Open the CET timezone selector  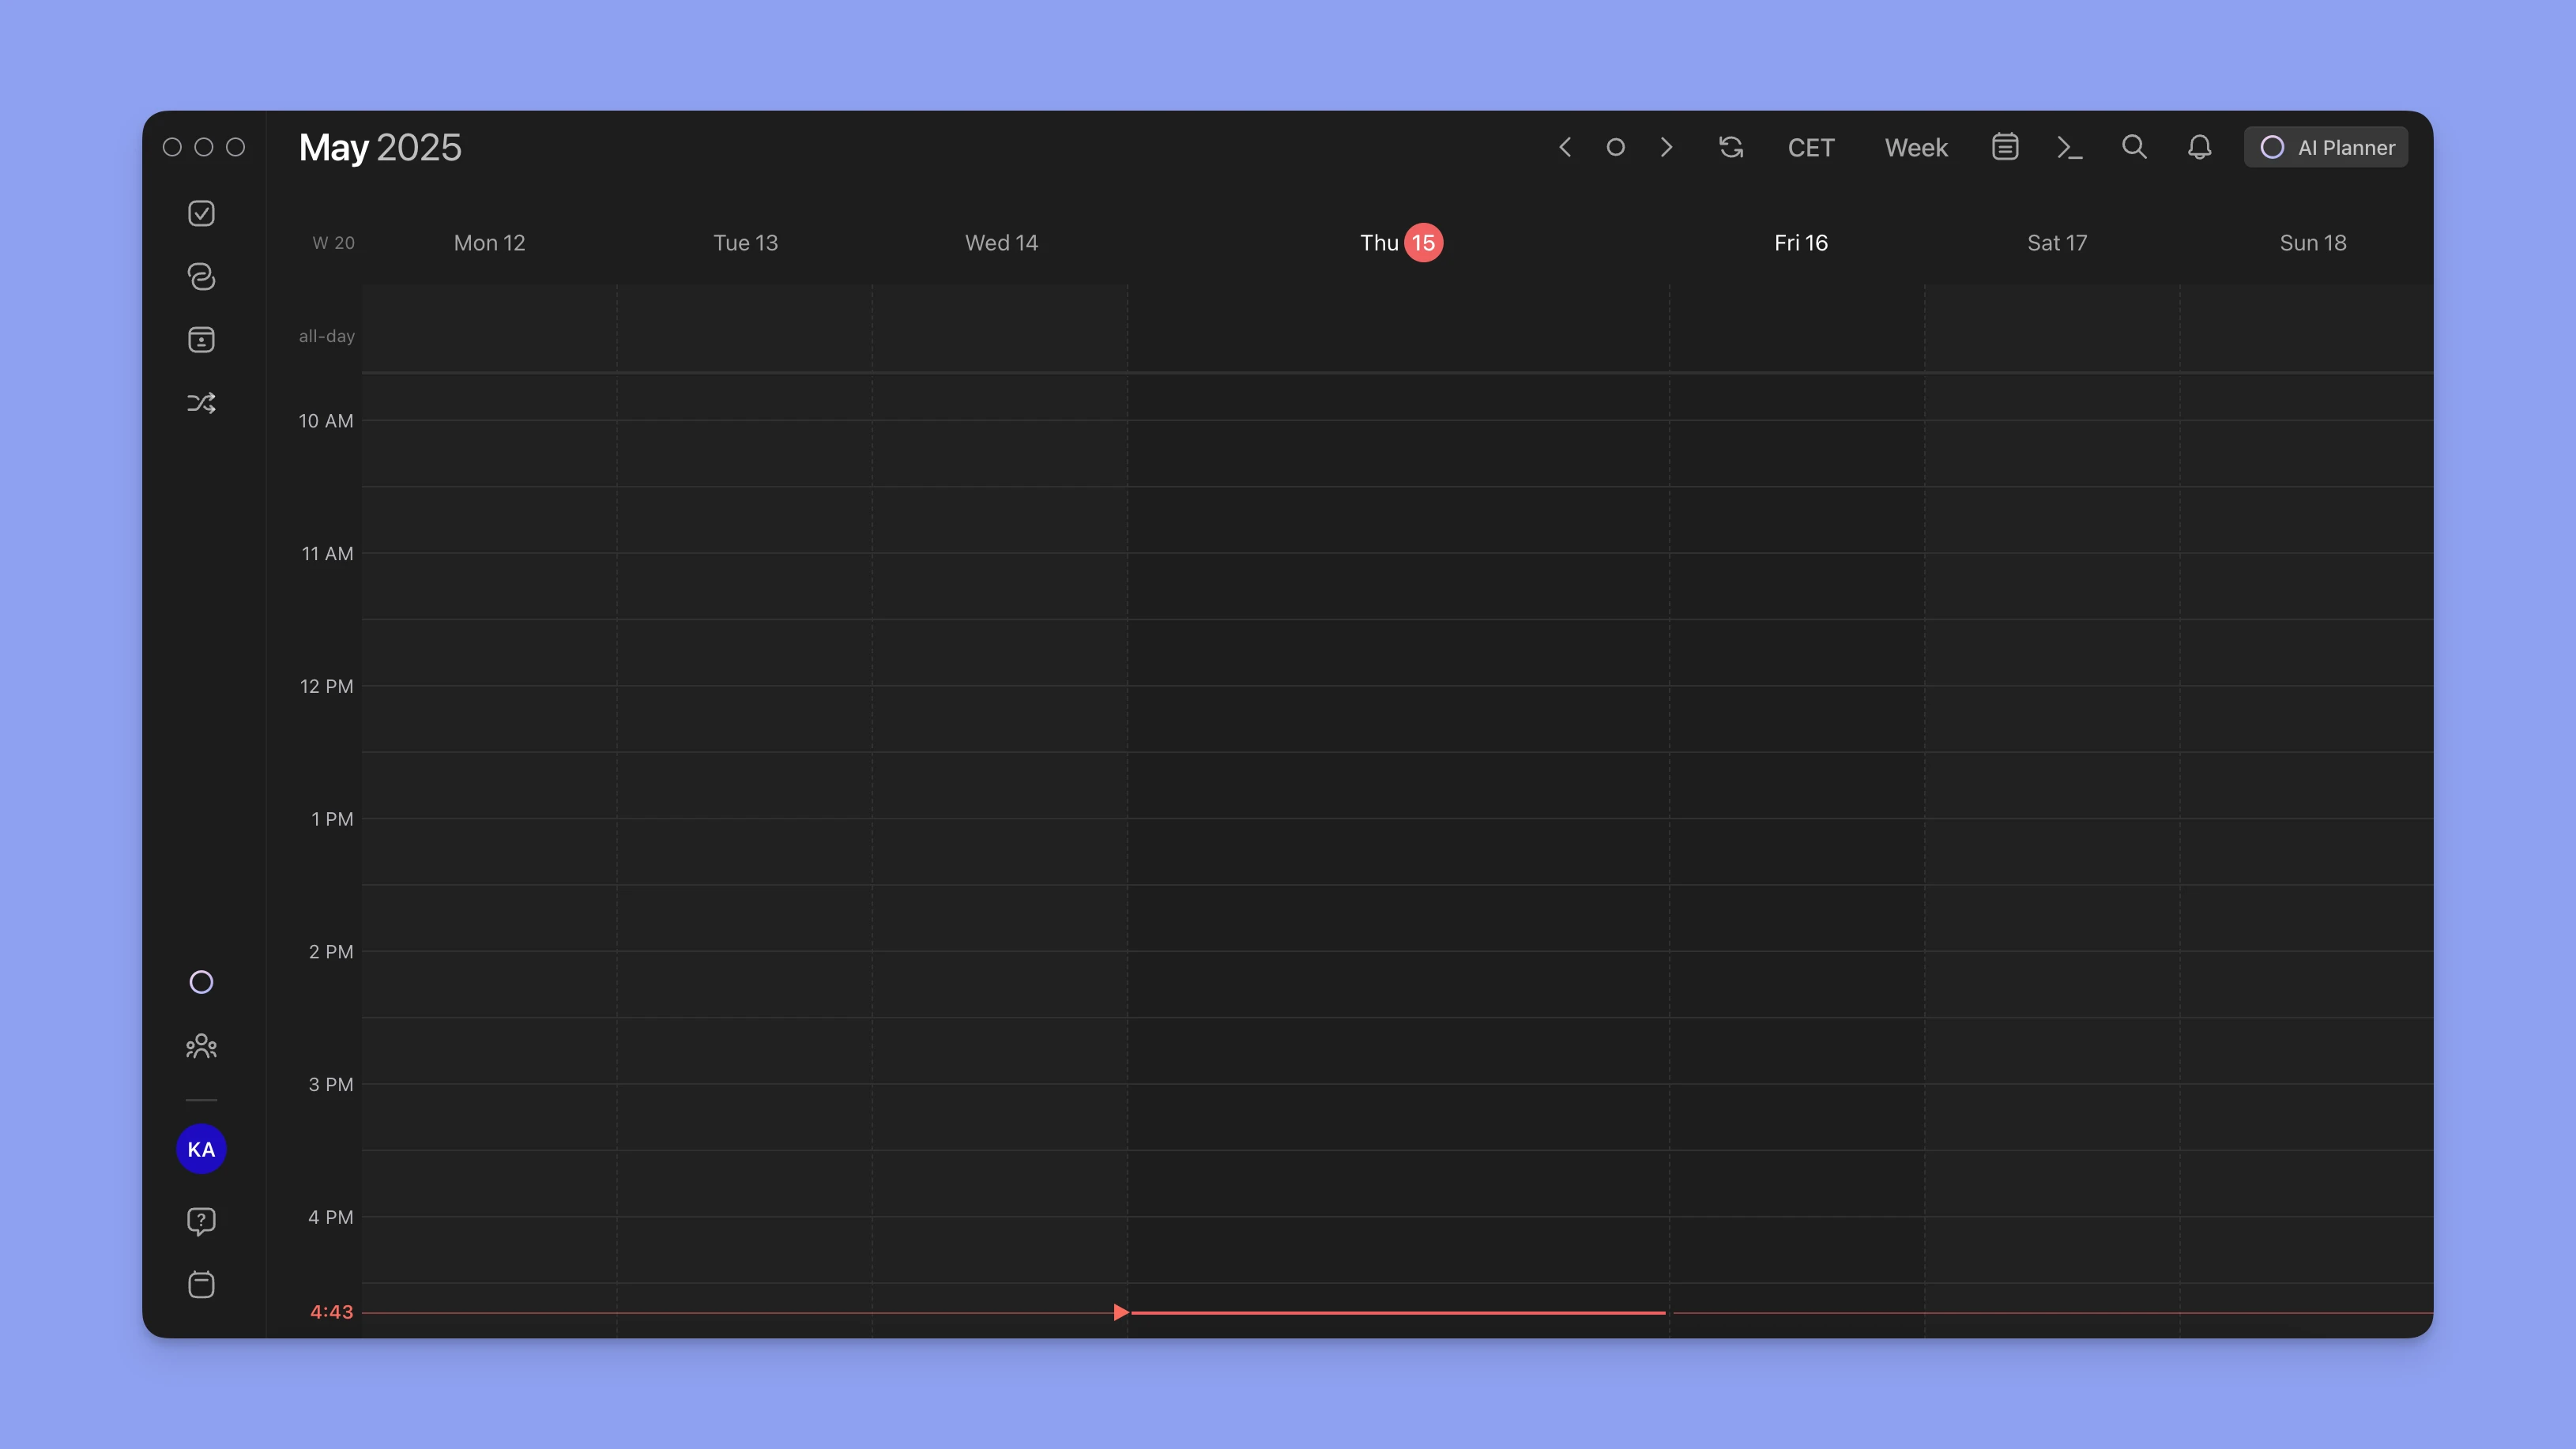pyautogui.click(x=1811, y=147)
